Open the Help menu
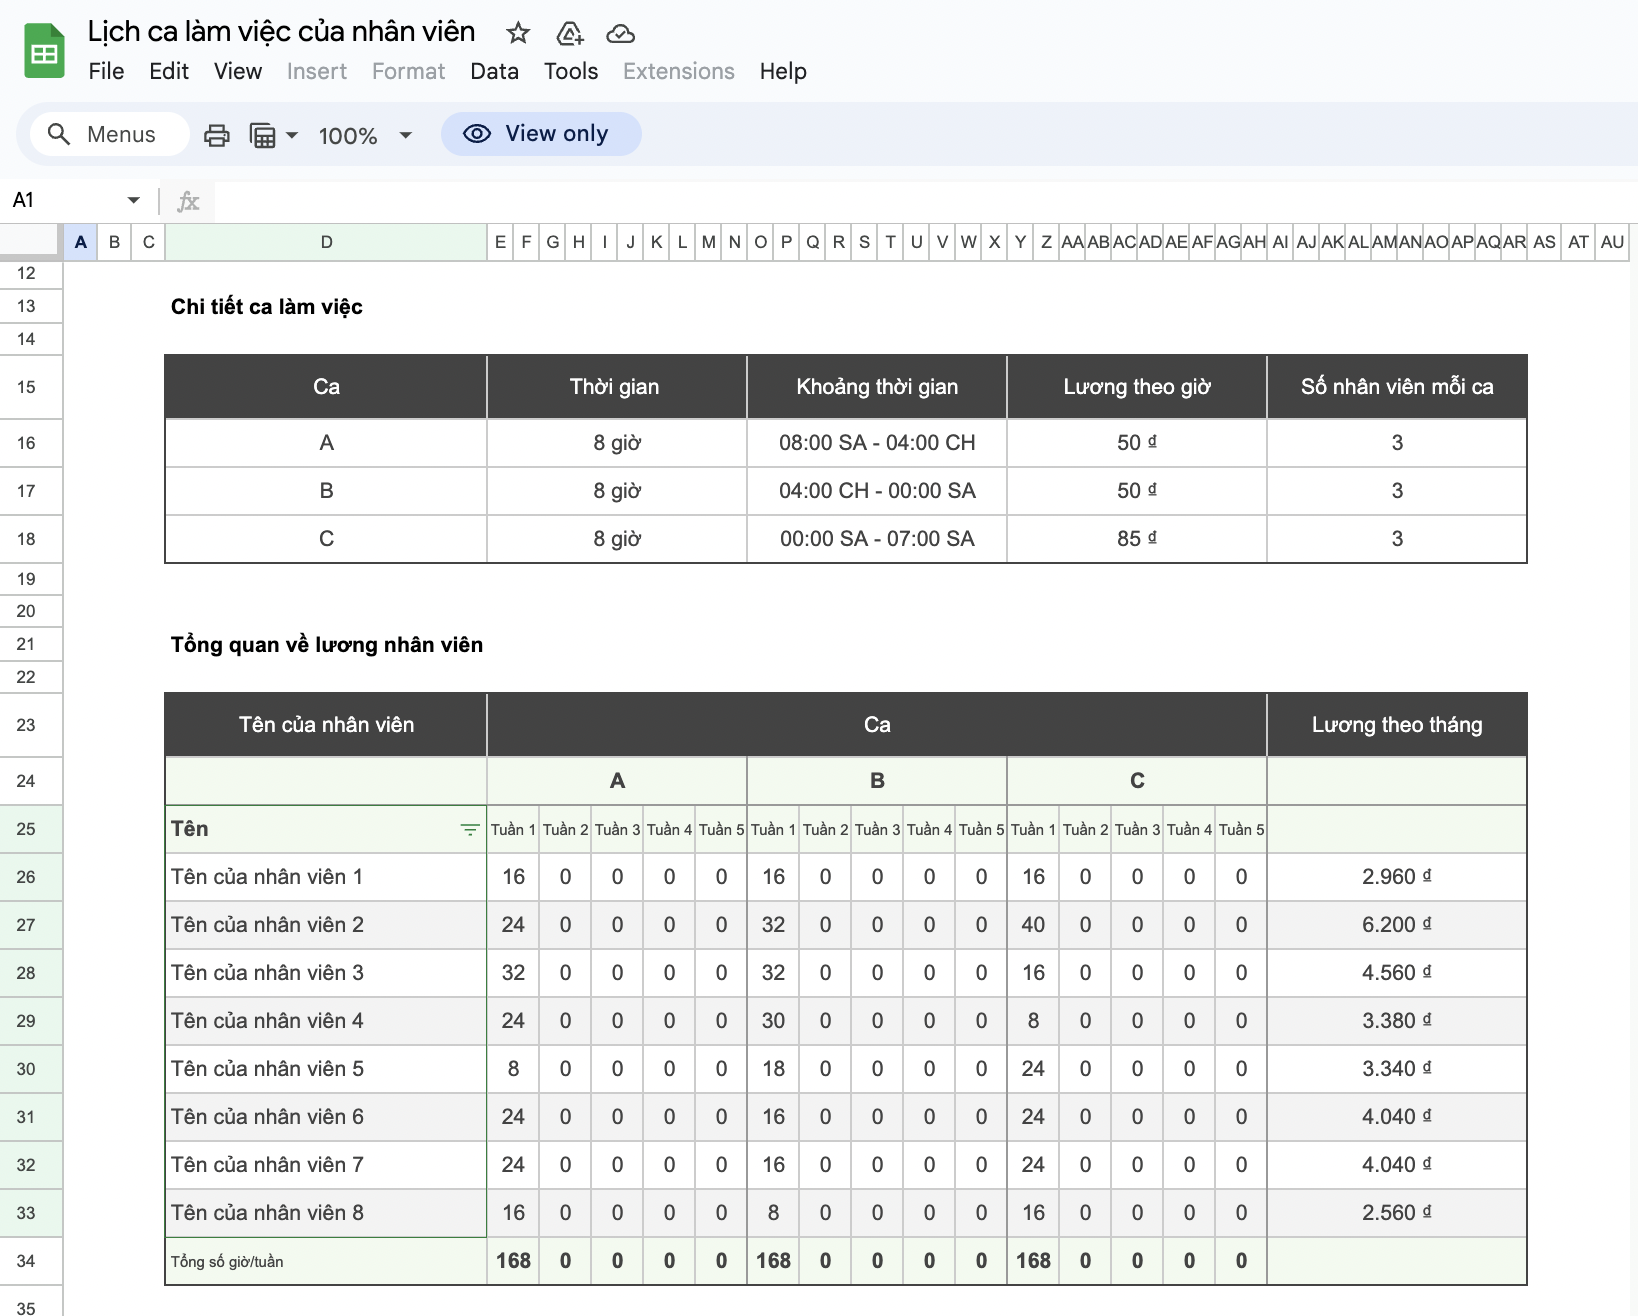This screenshot has width=1638, height=1316. 782,71
